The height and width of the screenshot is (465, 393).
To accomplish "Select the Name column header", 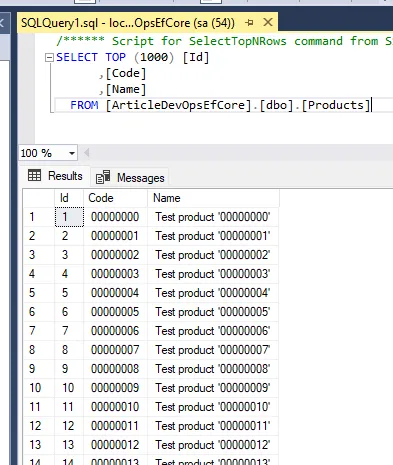I will pos(213,198).
